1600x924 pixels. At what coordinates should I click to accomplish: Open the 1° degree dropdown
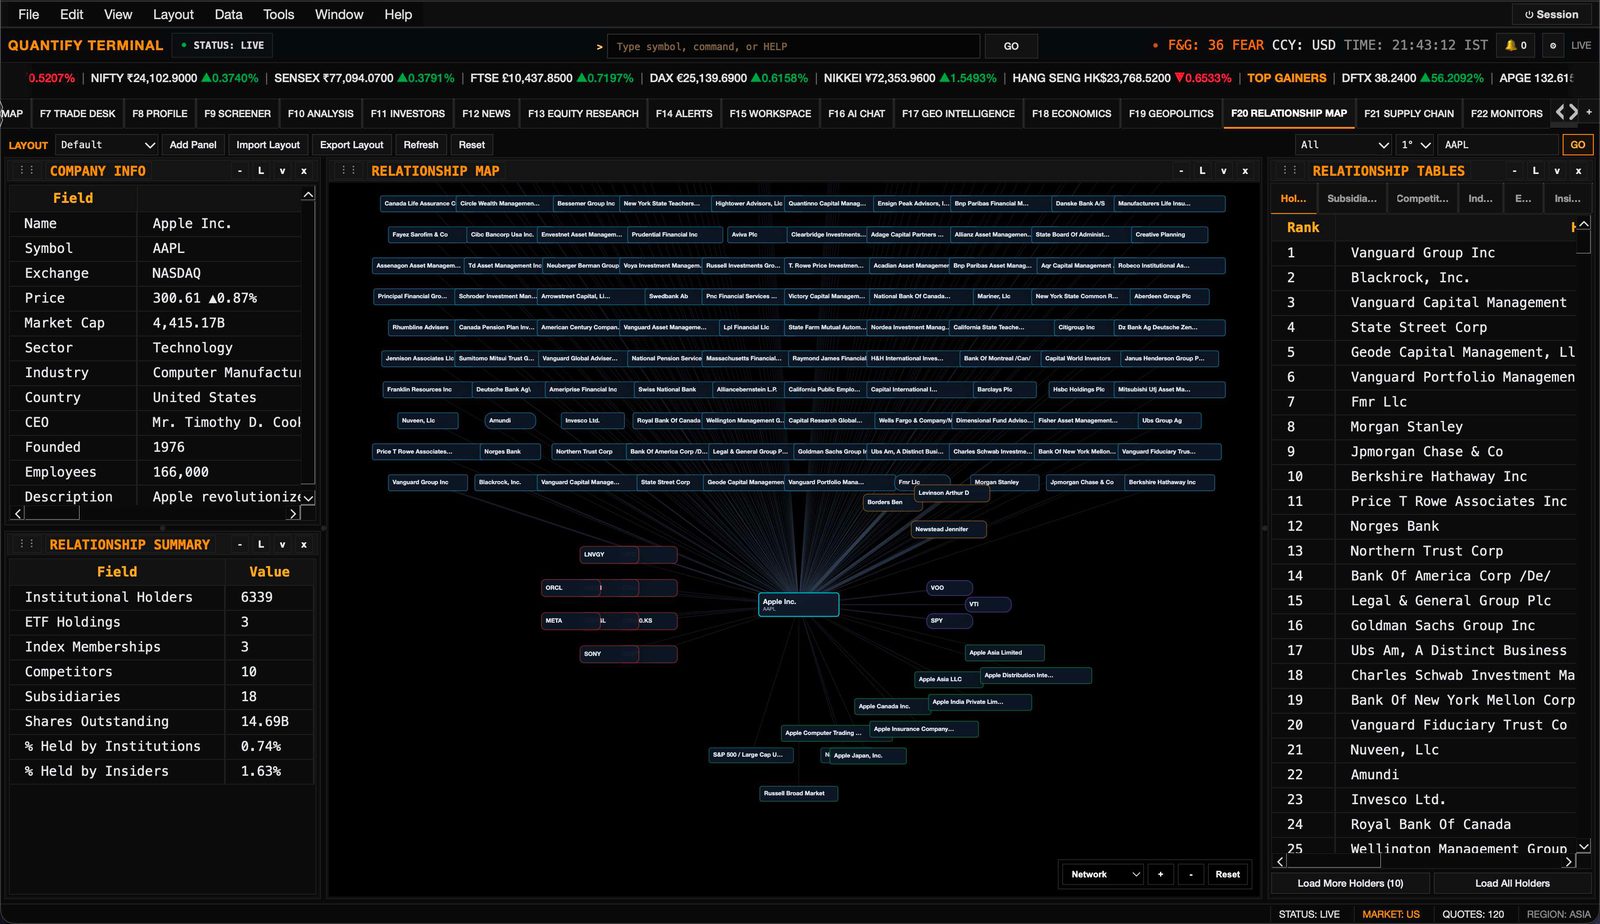(1415, 145)
